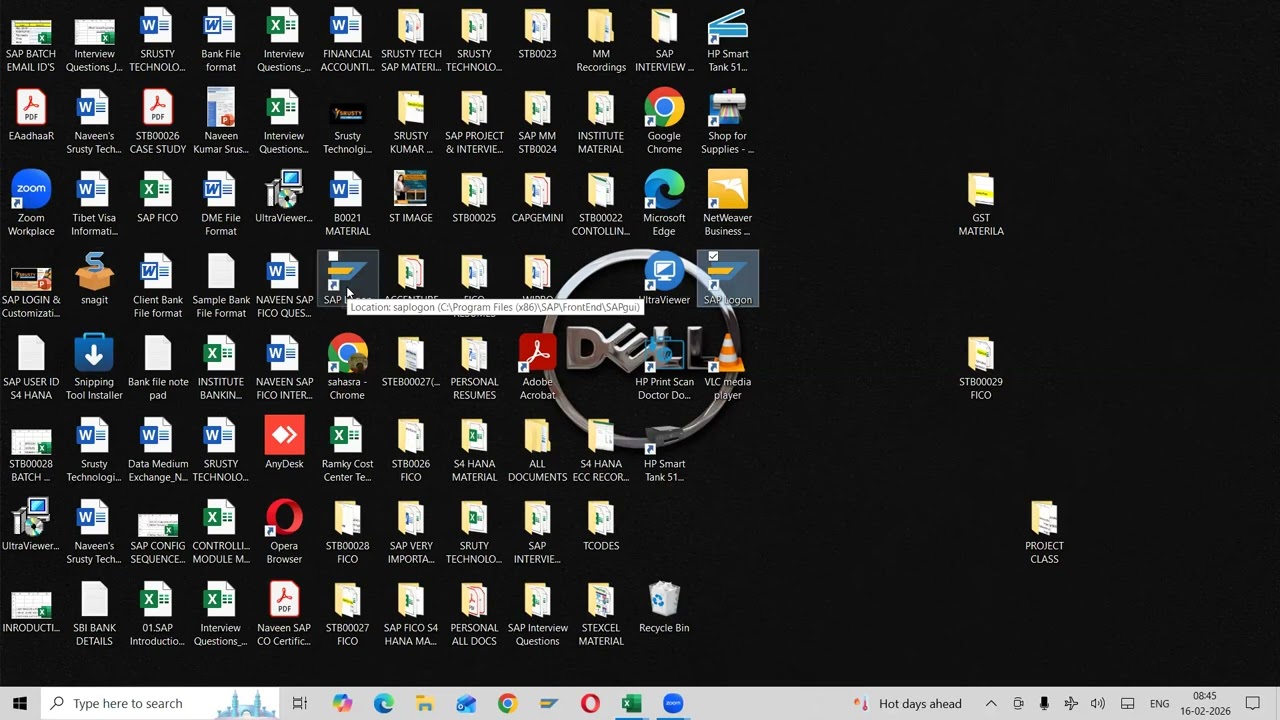Launch AnyDesk from desktop
This screenshot has width=1280, height=720.
tap(284, 444)
